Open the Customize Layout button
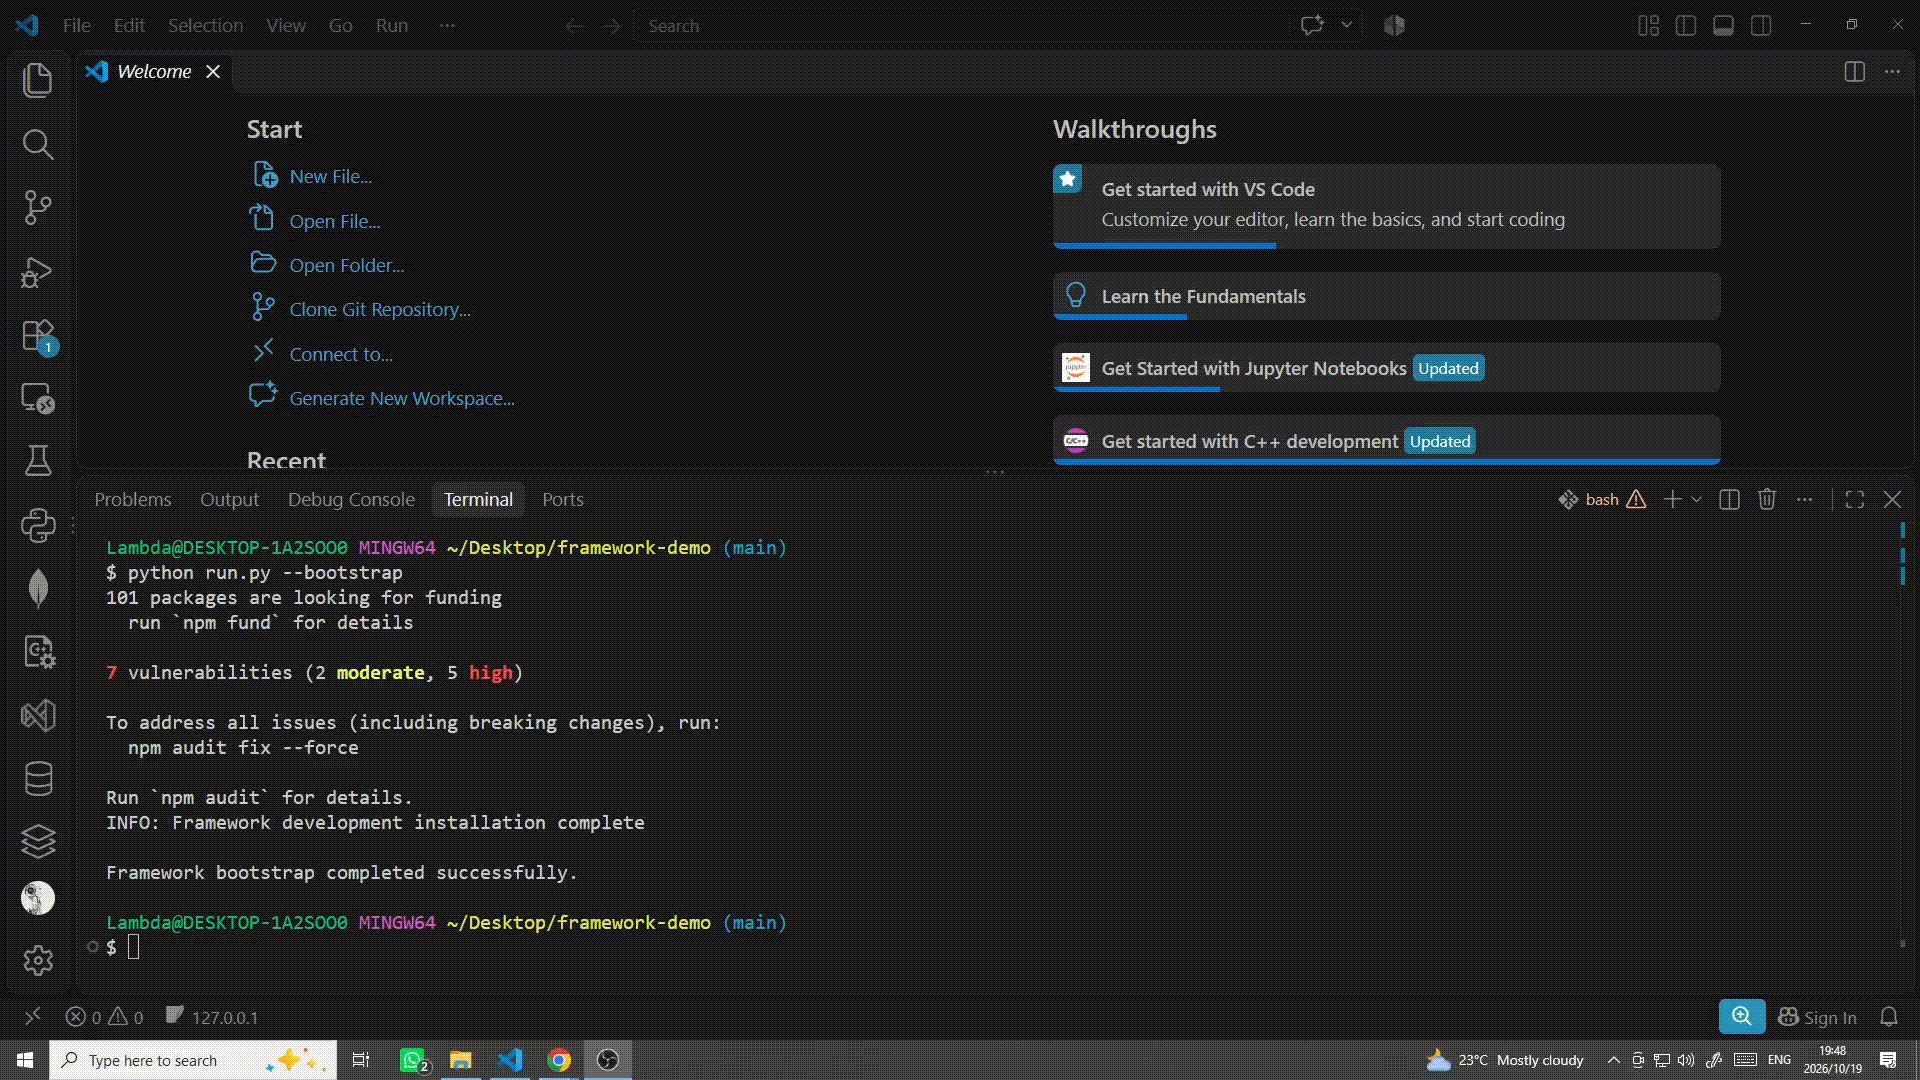 click(x=1648, y=26)
